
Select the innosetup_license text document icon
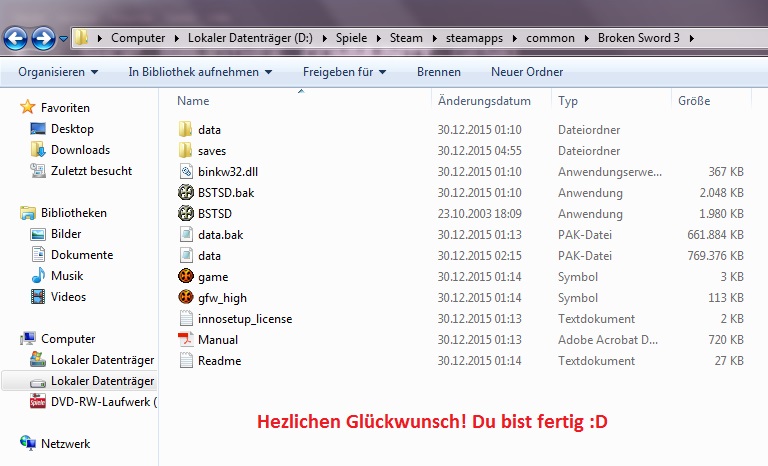click(x=186, y=319)
